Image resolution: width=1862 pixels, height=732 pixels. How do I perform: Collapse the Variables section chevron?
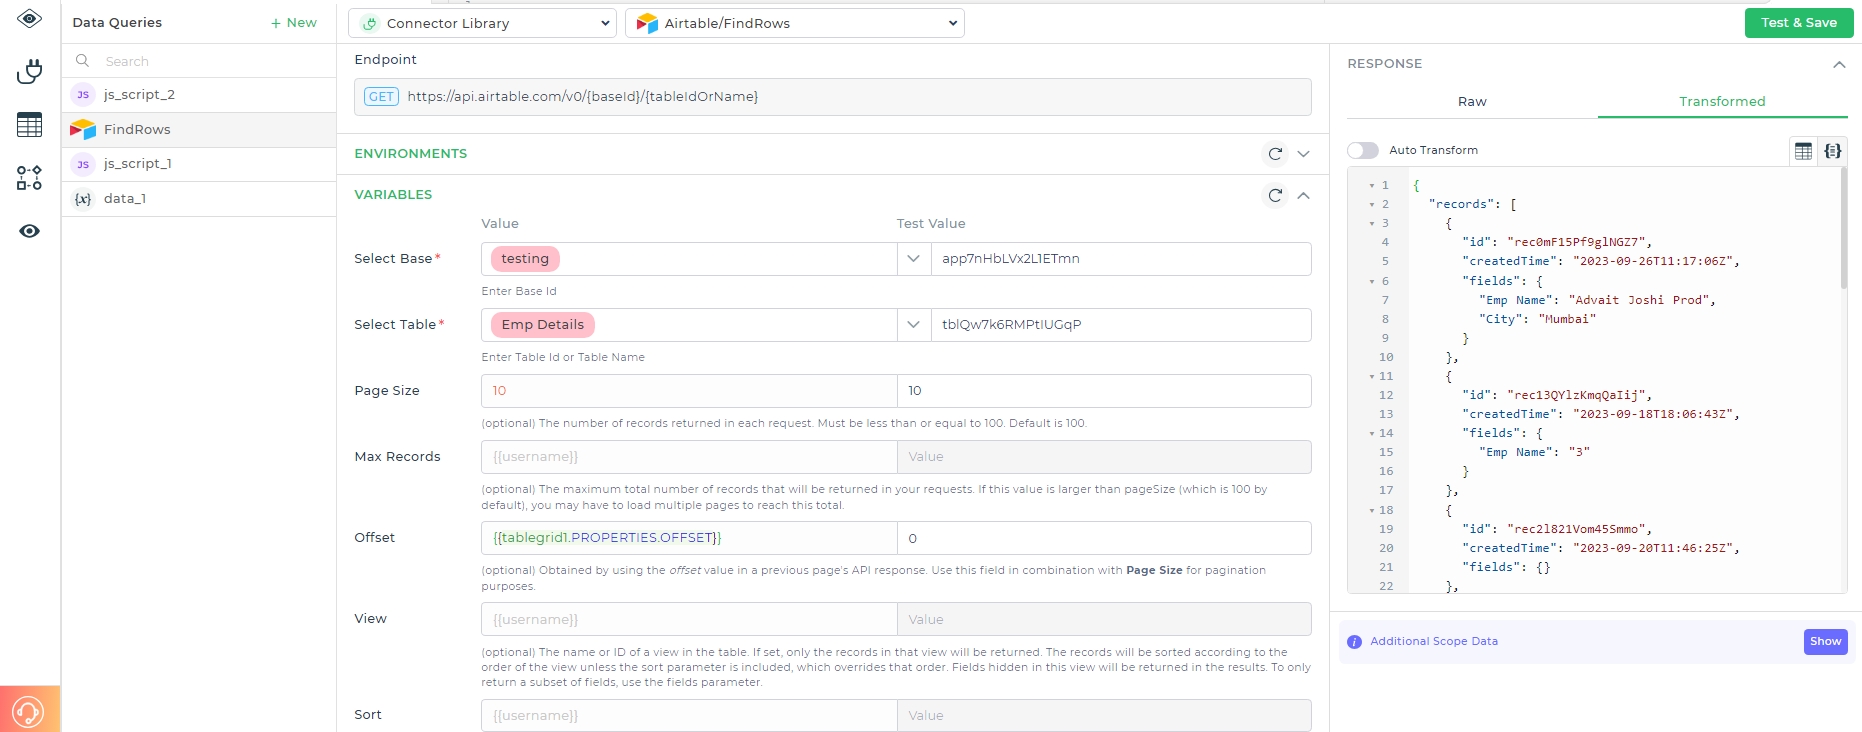[x=1303, y=195]
